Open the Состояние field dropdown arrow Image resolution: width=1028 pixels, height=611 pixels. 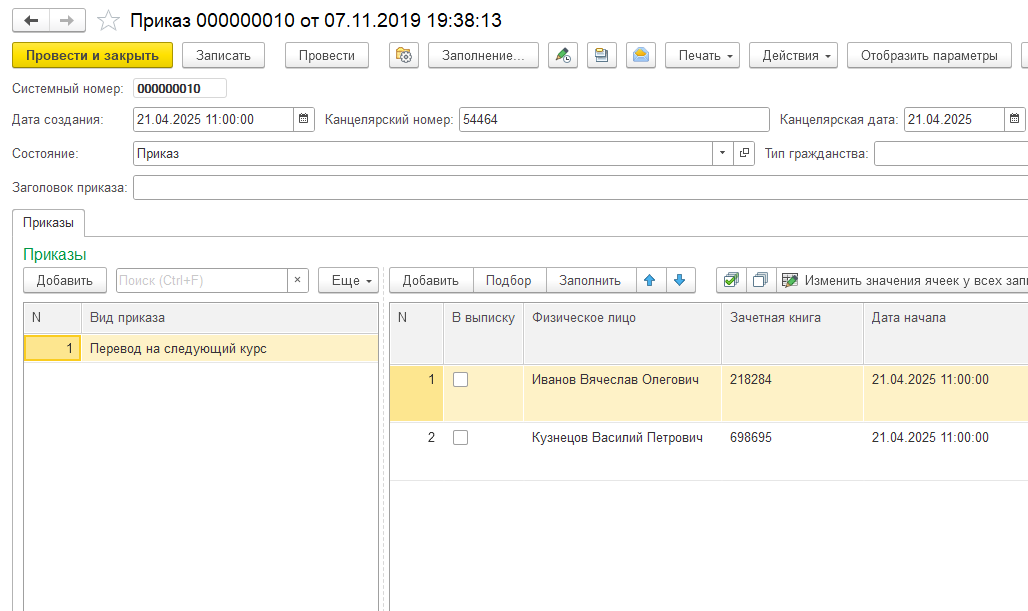click(722, 153)
